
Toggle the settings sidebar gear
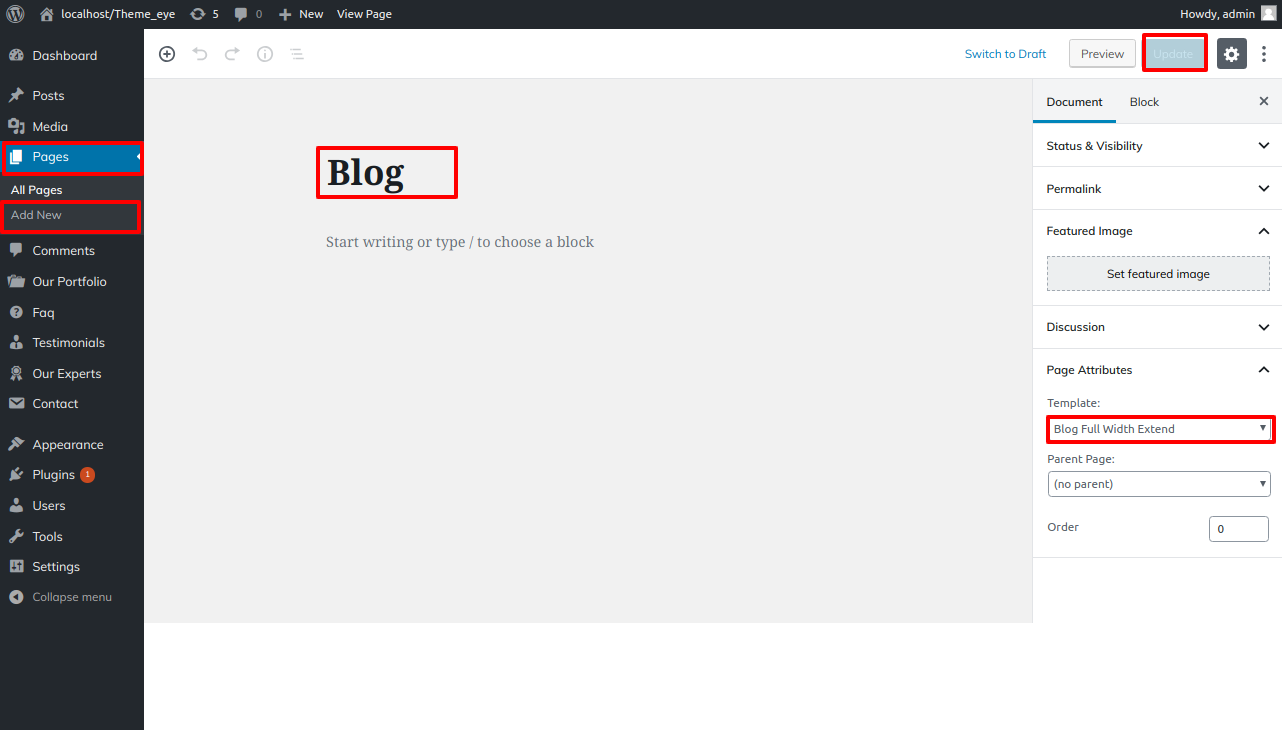(1231, 53)
